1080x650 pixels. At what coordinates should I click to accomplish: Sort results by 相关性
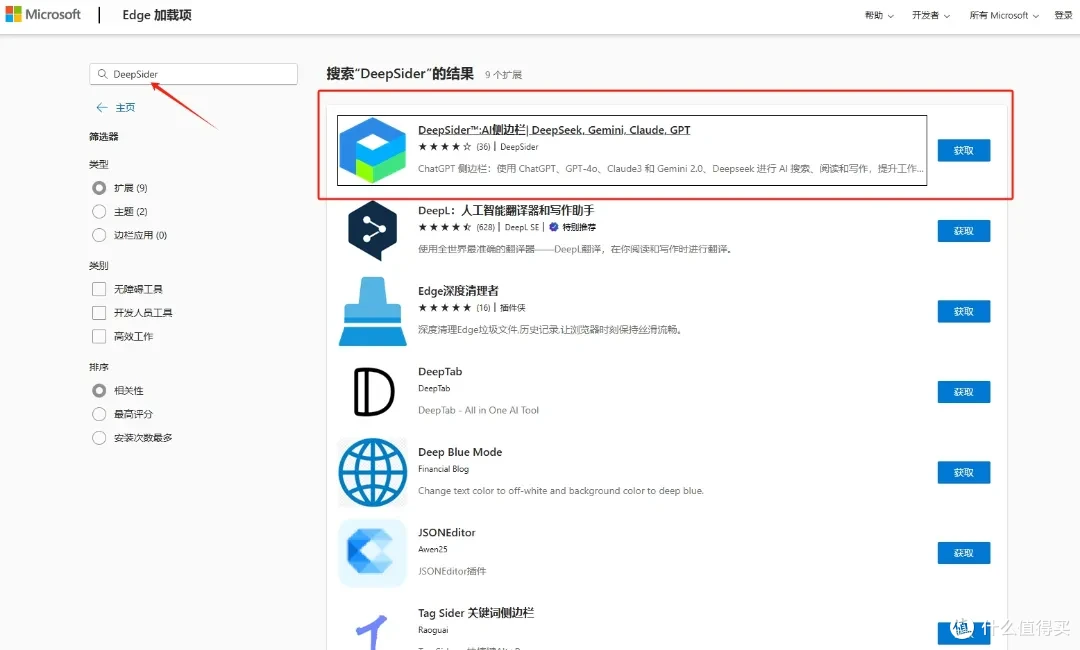99,390
